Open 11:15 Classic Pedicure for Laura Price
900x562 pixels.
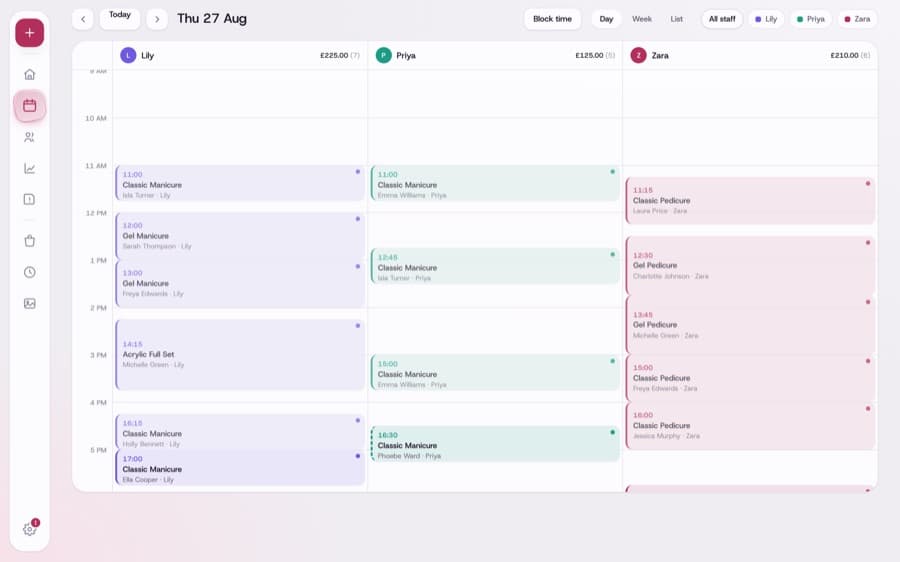coord(750,200)
